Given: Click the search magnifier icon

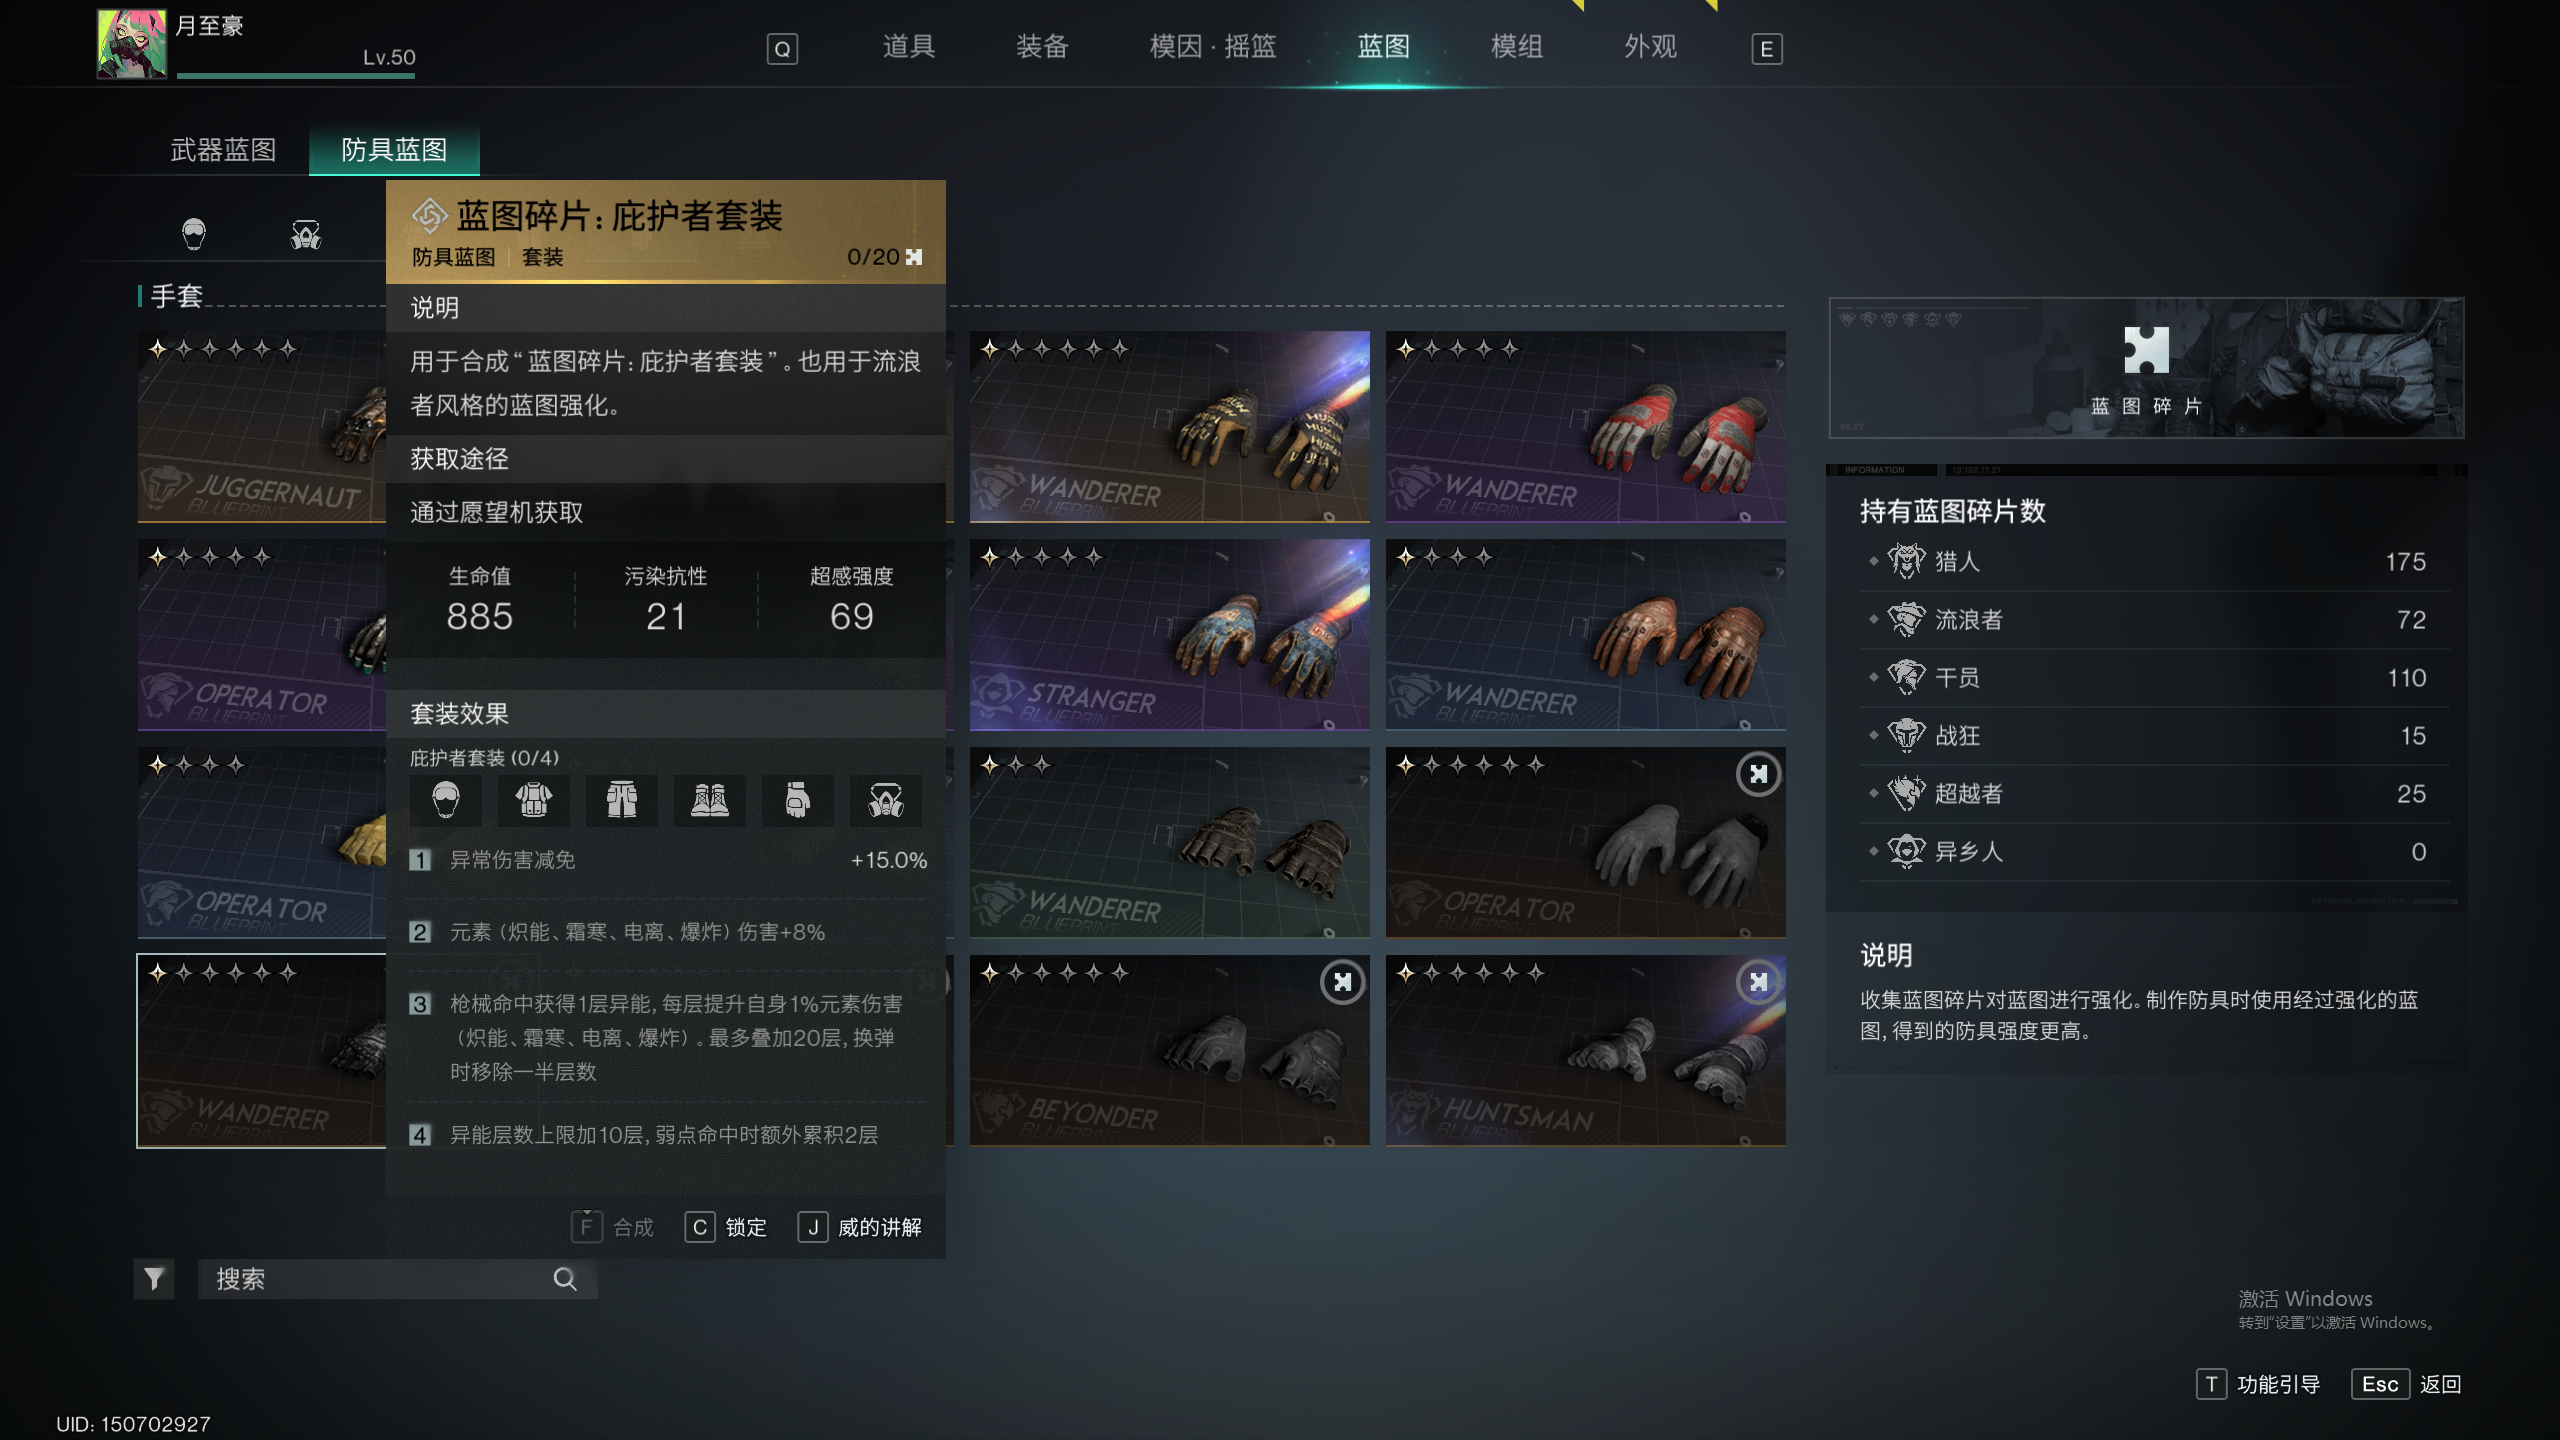Looking at the screenshot, I should [x=565, y=1279].
